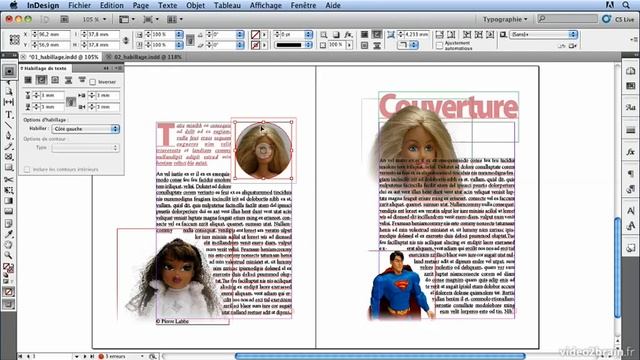Choose Jump to next column wrap icon
The width and height of the screenshot is (640, 360).
point(82,80)
